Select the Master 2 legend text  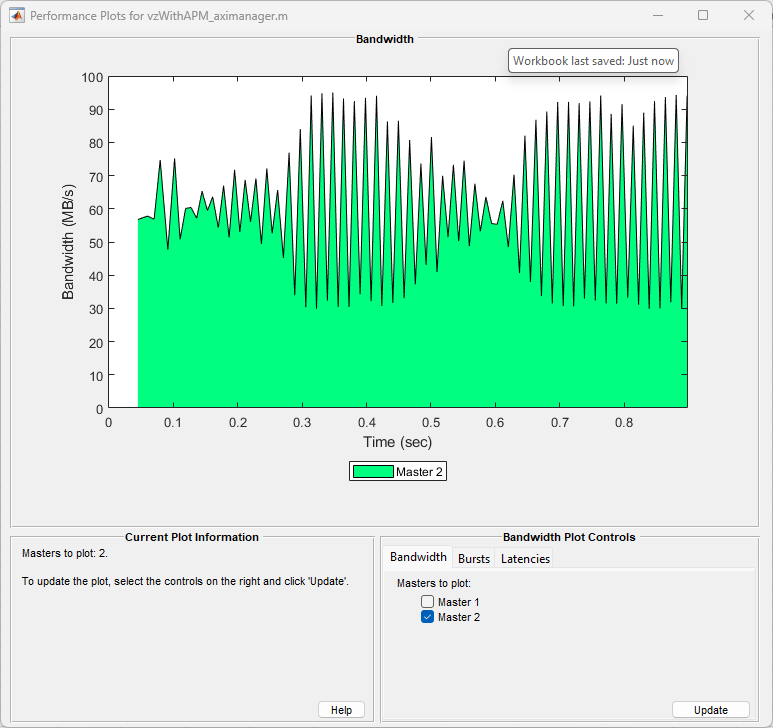coord(419,472)
